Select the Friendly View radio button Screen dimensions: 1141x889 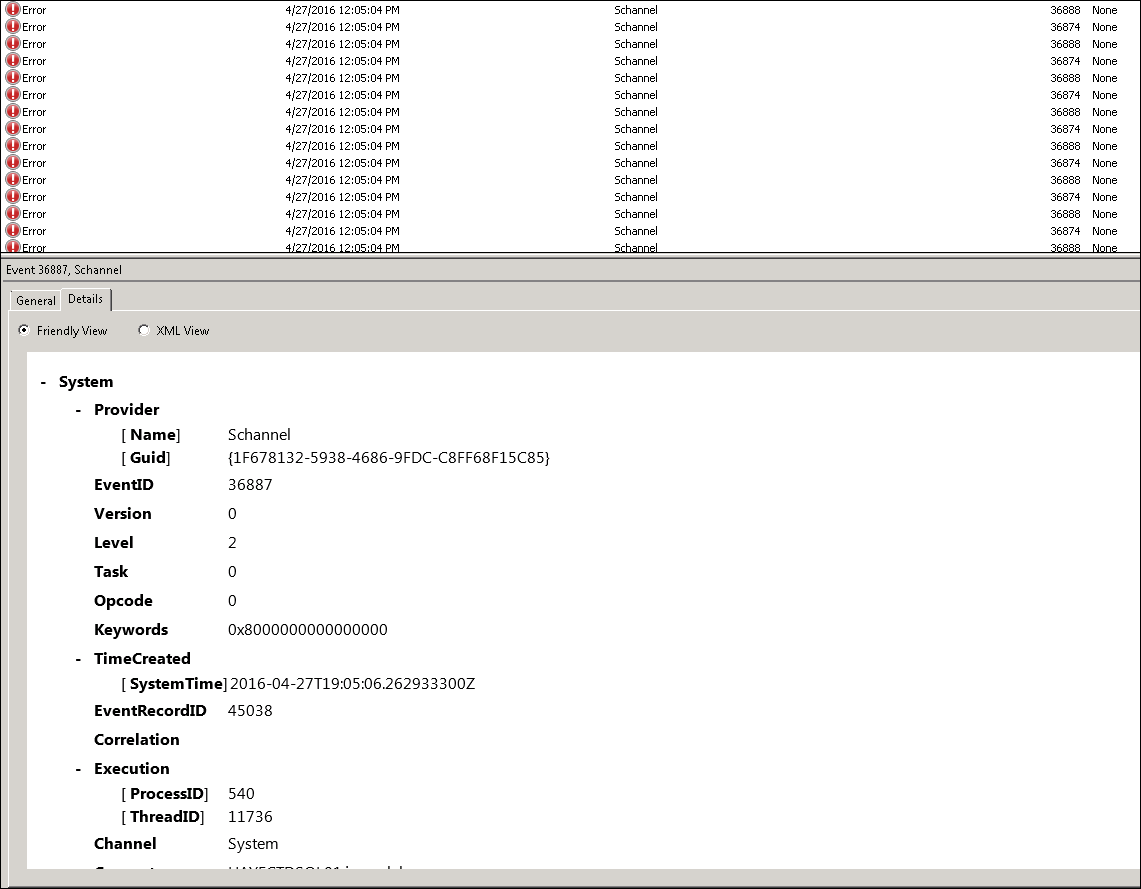click(x=24, y=330)
